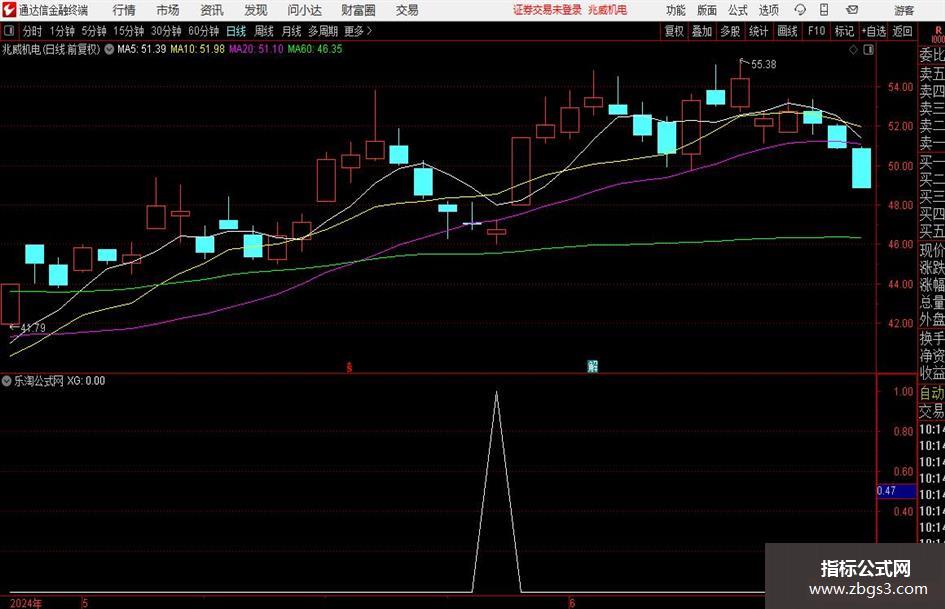Switch to the 30分钟 period tab
945x609 pixels.
coord(166,31)
